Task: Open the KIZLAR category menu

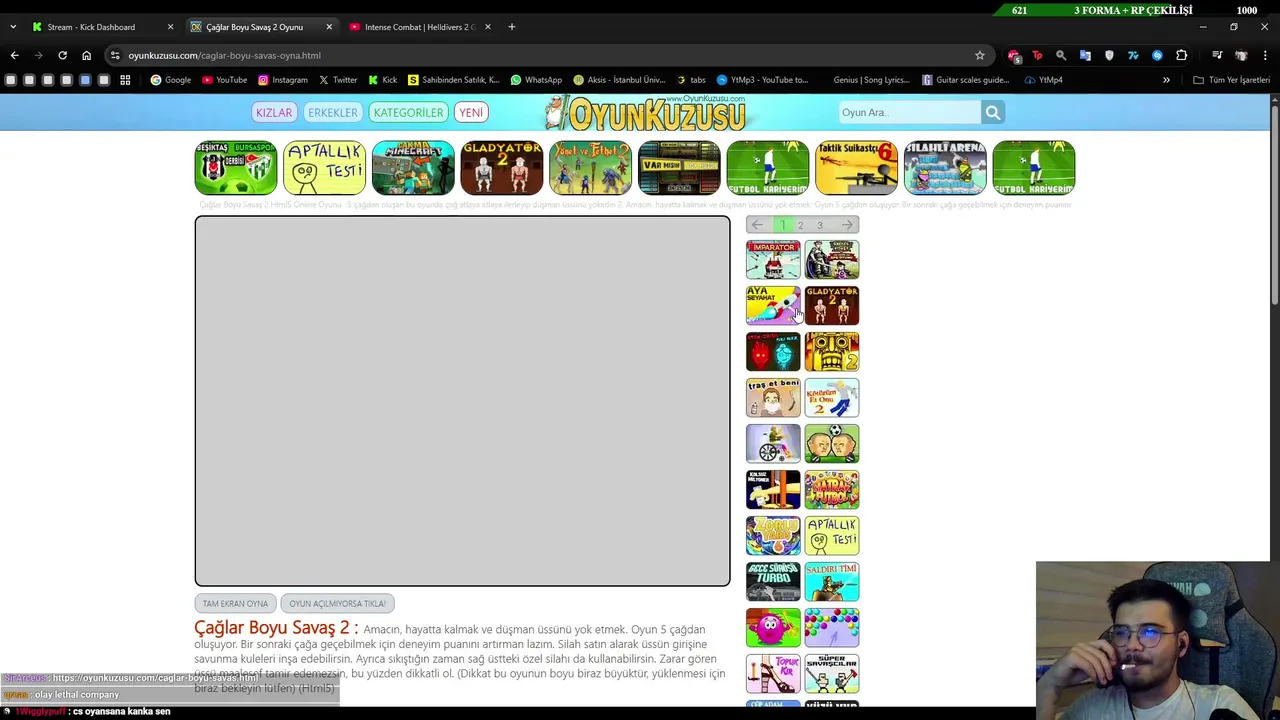Action: pyautogui.click(x=274, y=113)
